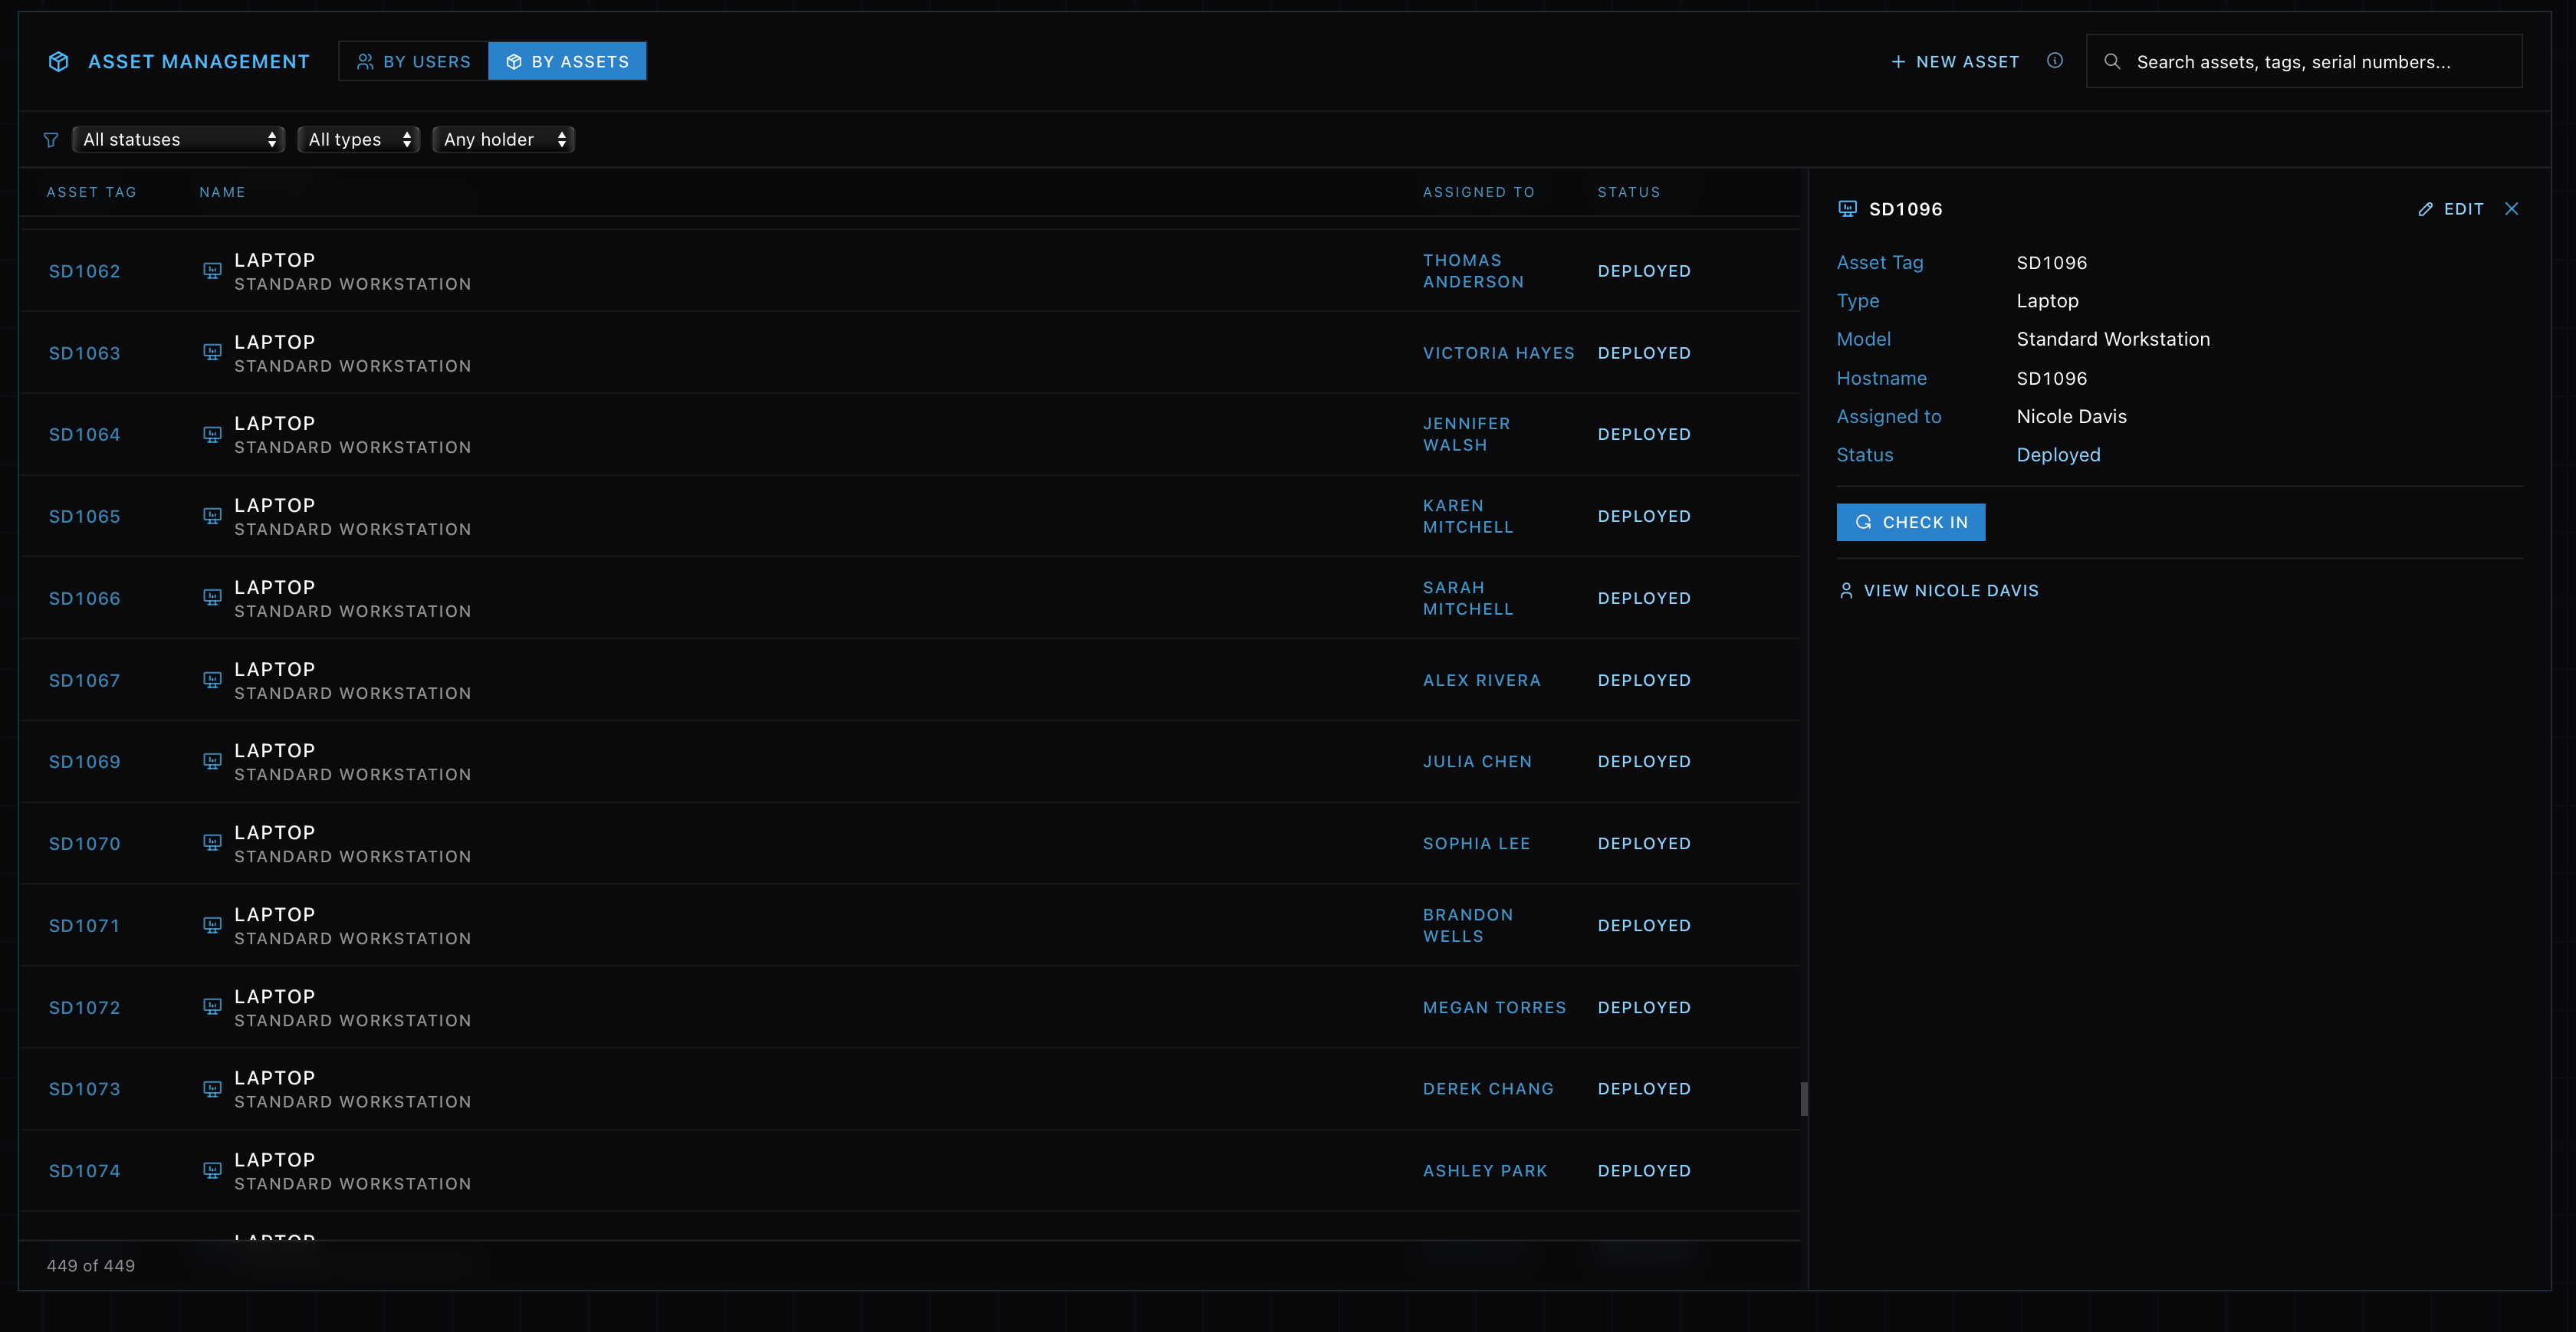Click the filter funnel icon
The width and height of the screenshot is (2576, 1332).
click(x=51, y=140)
